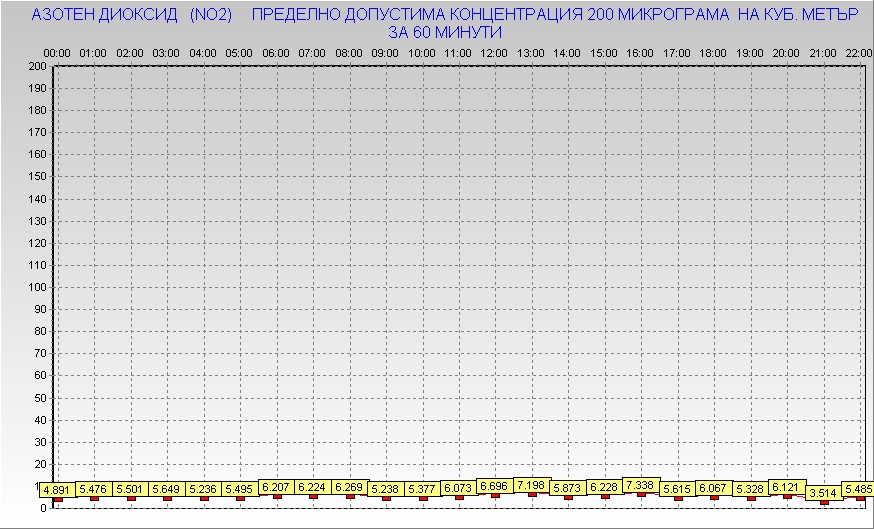
Task: Select the 21:00 time axis label
Action: (x=823, y=54)
